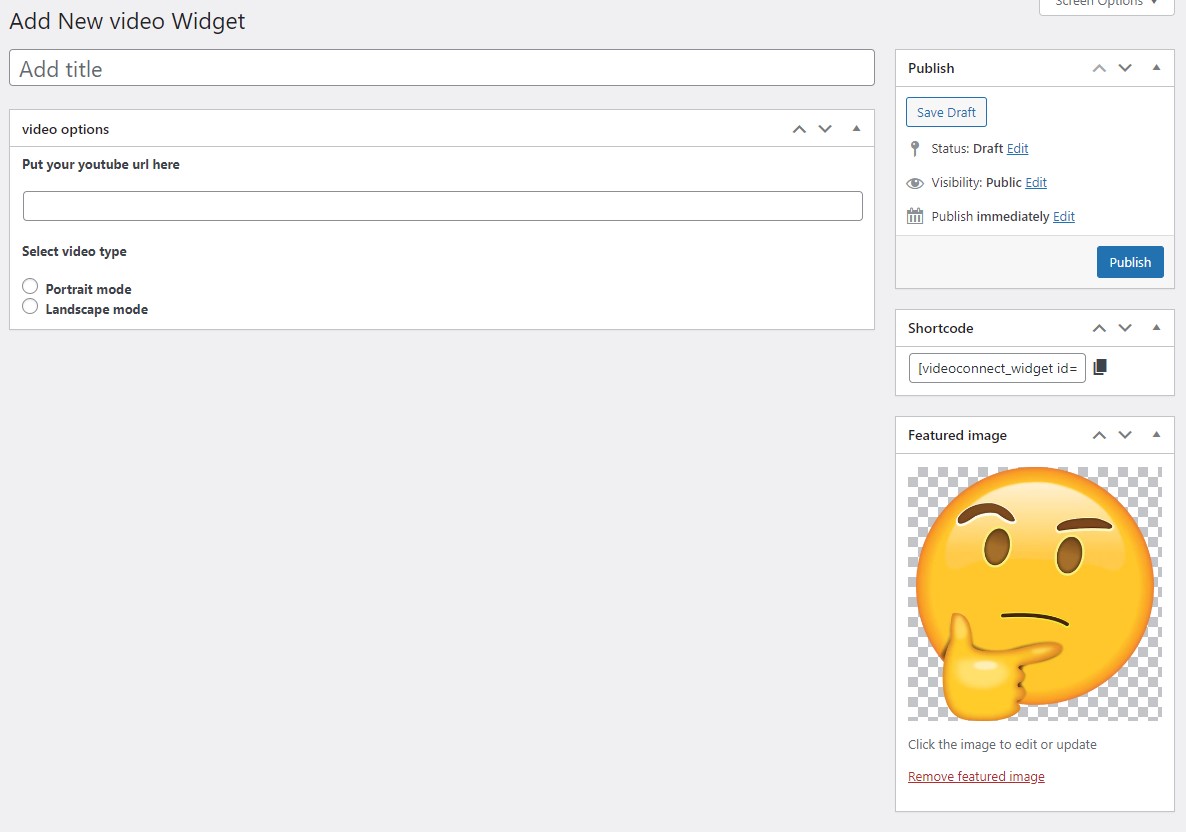1186x832 pixels.
Task: Click the 'video options' panel title
Action: point(65,129)
